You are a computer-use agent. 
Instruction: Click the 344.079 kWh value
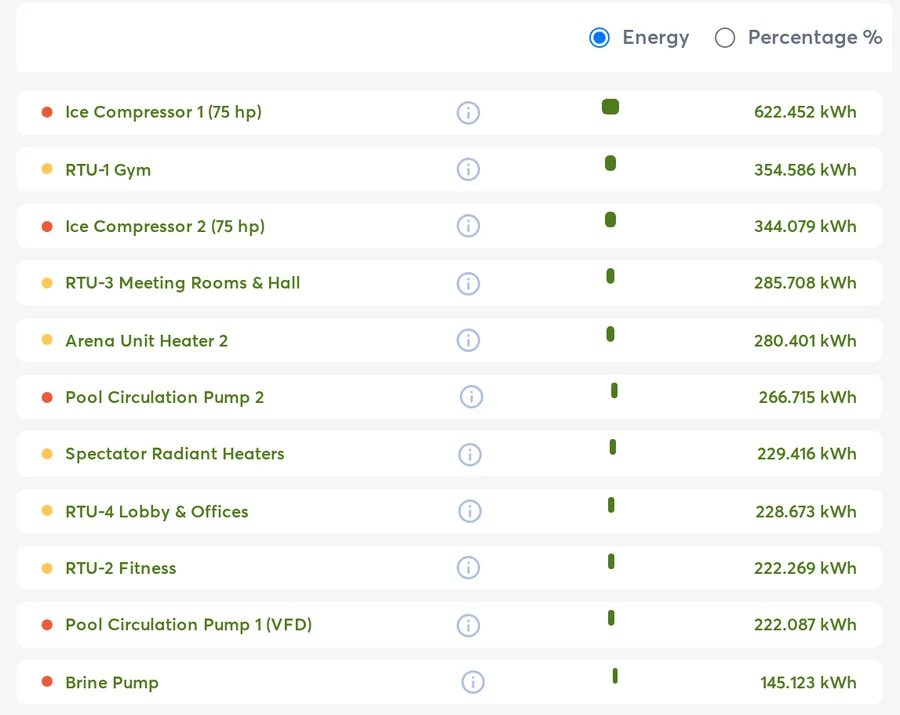805,226
